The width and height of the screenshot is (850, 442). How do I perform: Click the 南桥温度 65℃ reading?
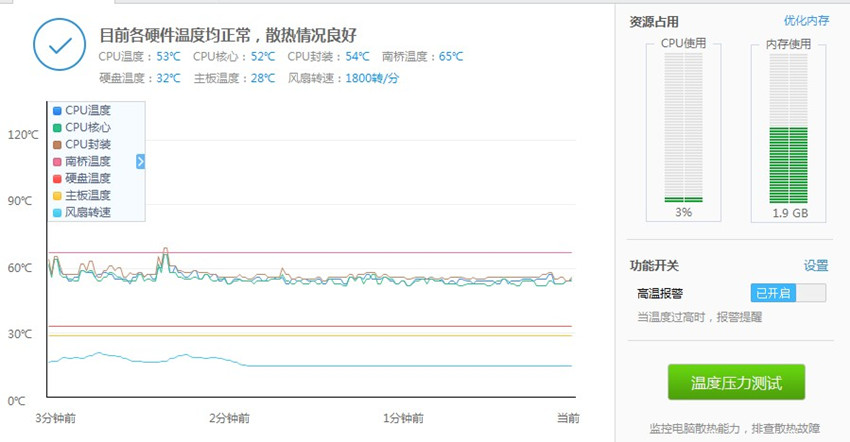[423, 56]
